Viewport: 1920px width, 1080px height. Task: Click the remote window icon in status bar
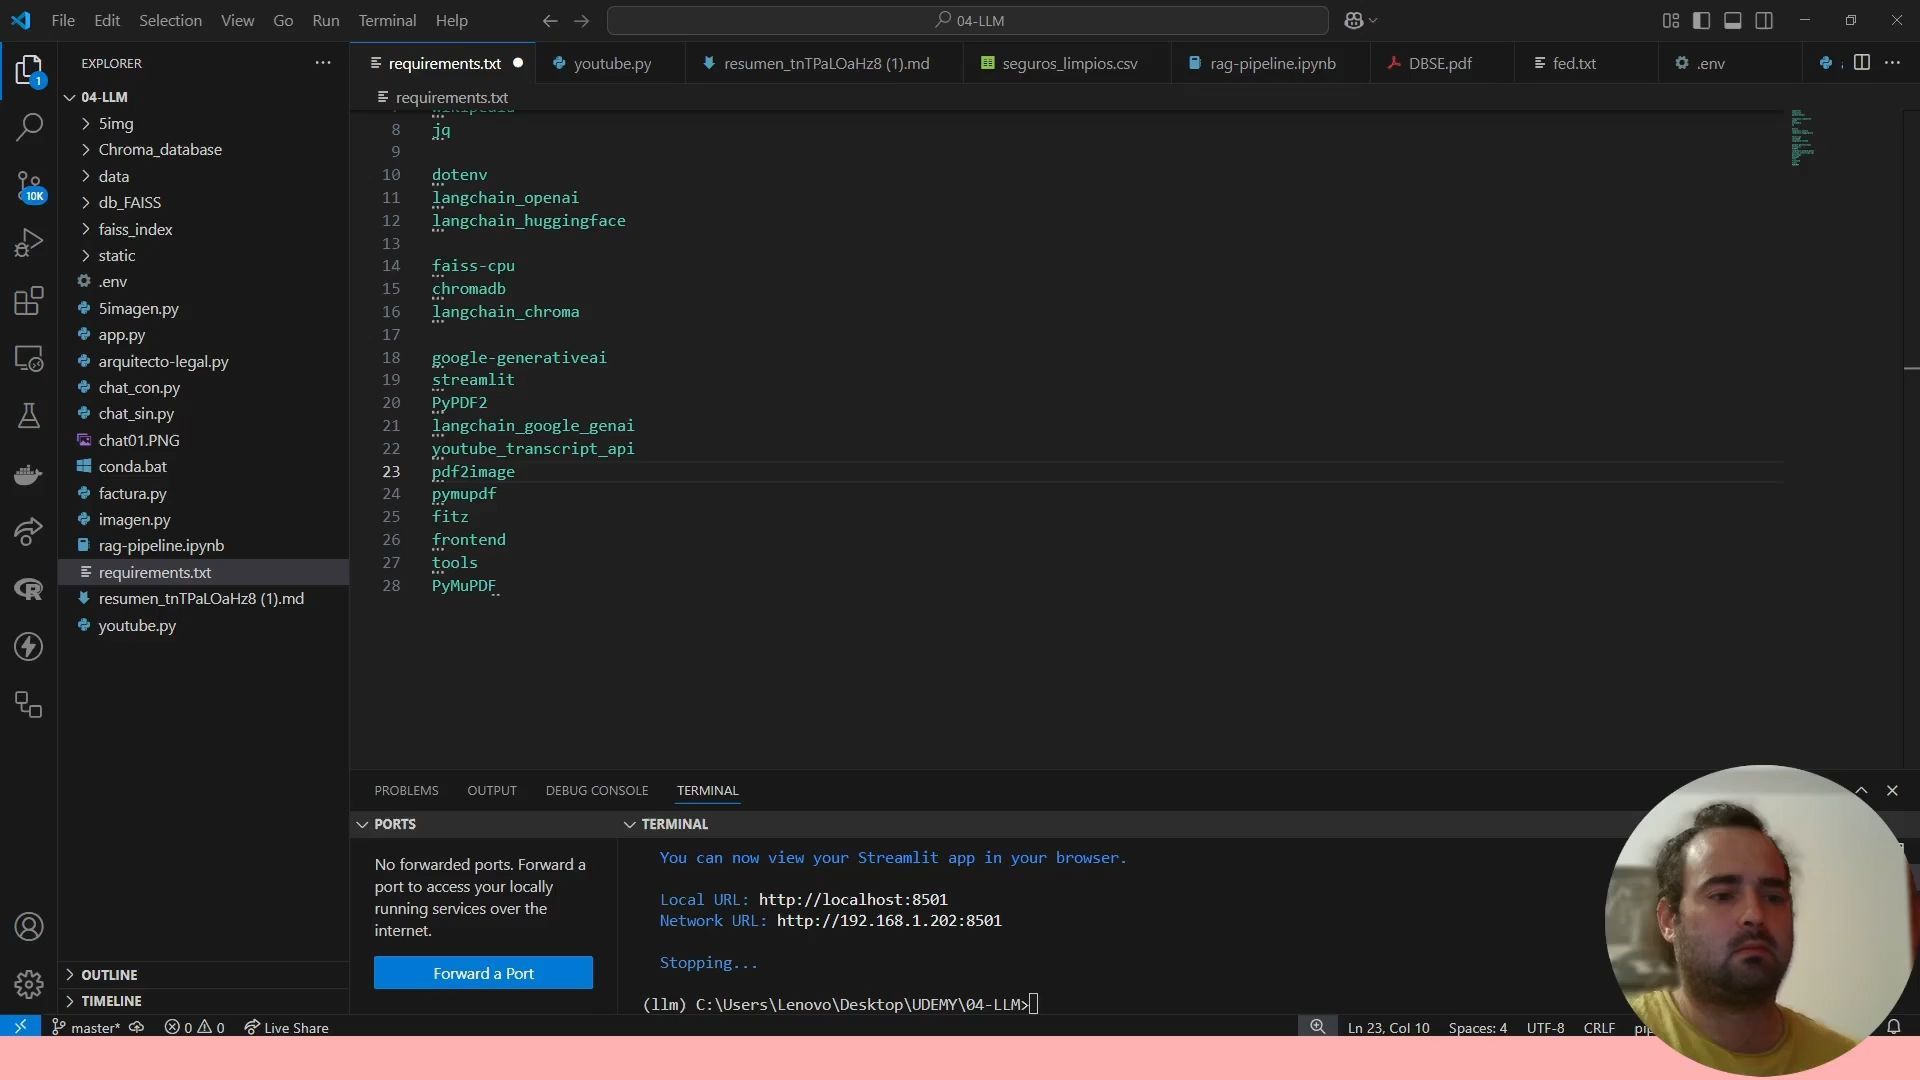coord(20,1027)
